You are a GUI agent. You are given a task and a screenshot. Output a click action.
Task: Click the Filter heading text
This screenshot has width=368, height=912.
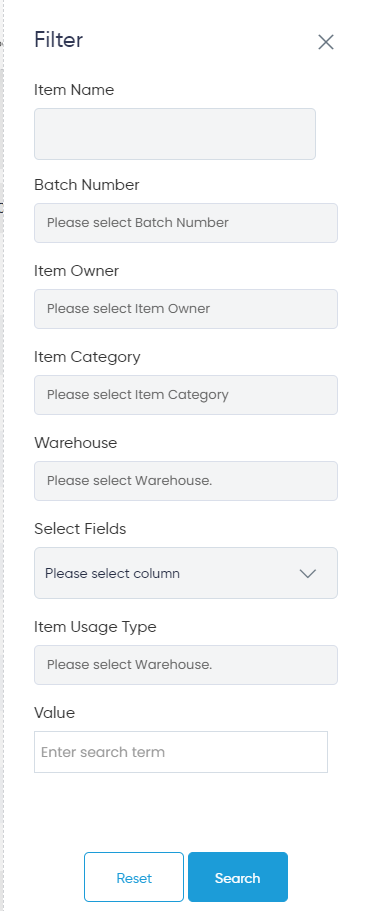click(59, 40)
